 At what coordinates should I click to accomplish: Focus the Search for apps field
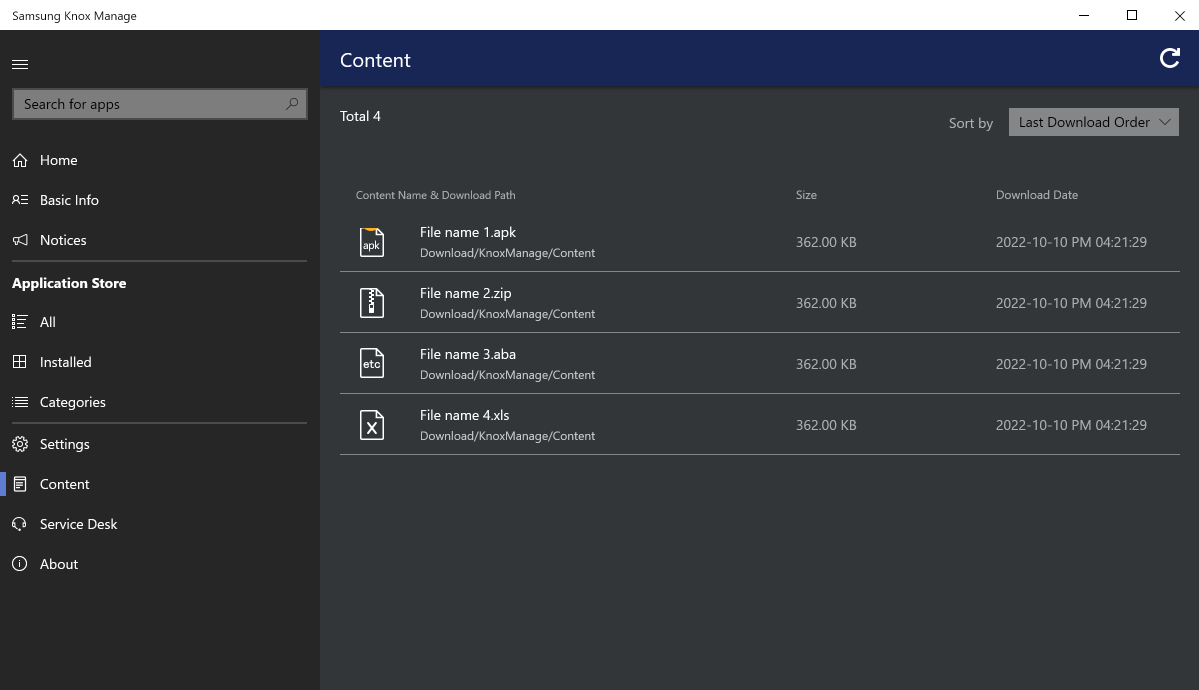coord(160,104)
